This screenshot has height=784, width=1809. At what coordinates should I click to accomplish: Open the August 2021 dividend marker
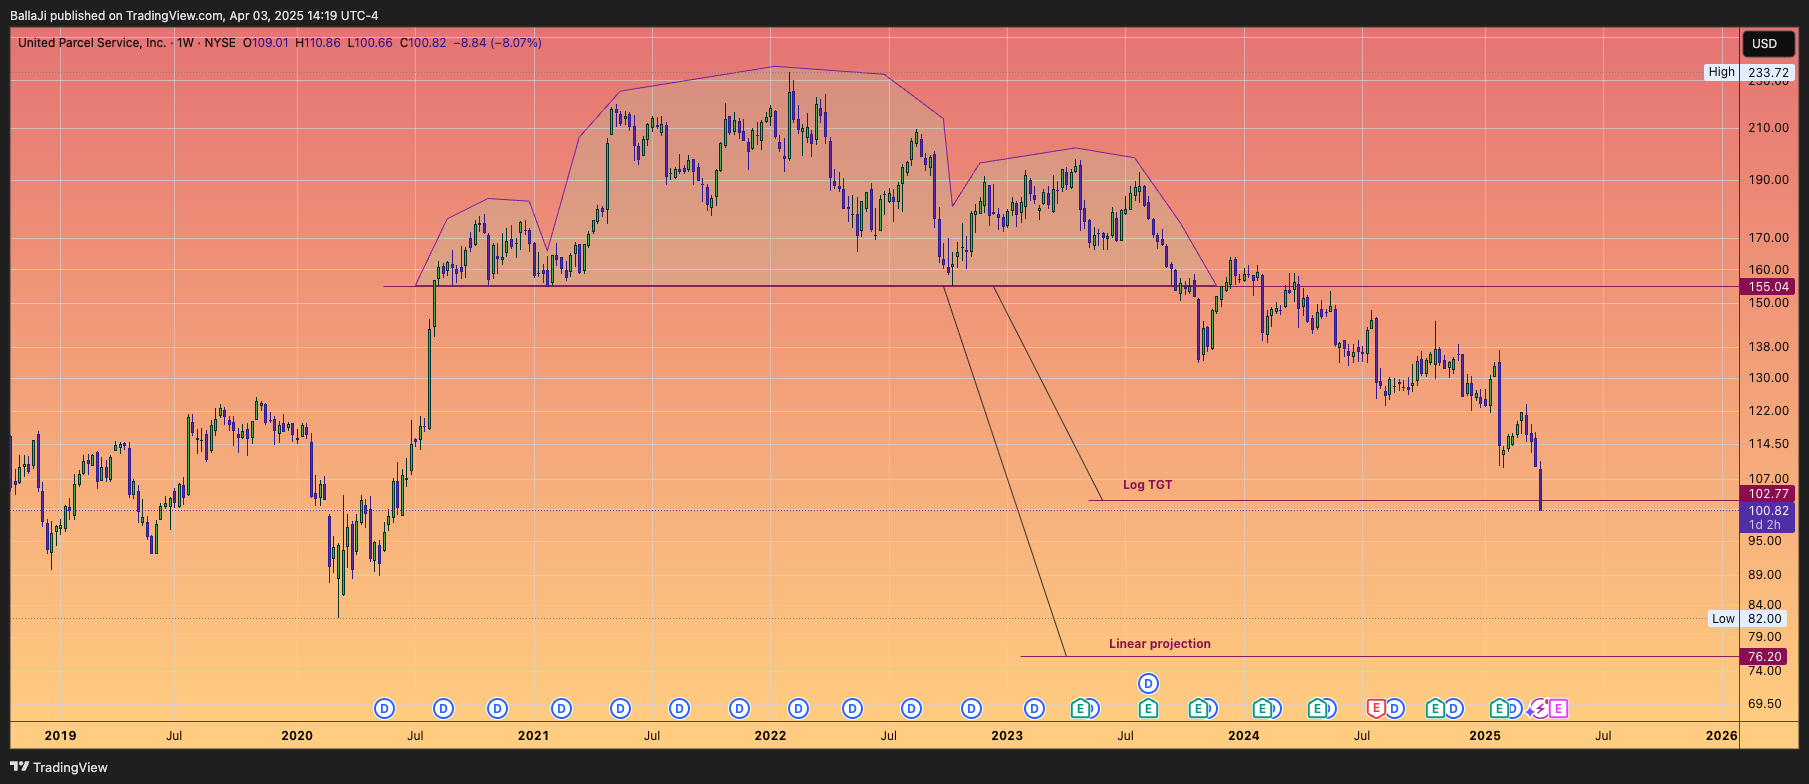680,709
